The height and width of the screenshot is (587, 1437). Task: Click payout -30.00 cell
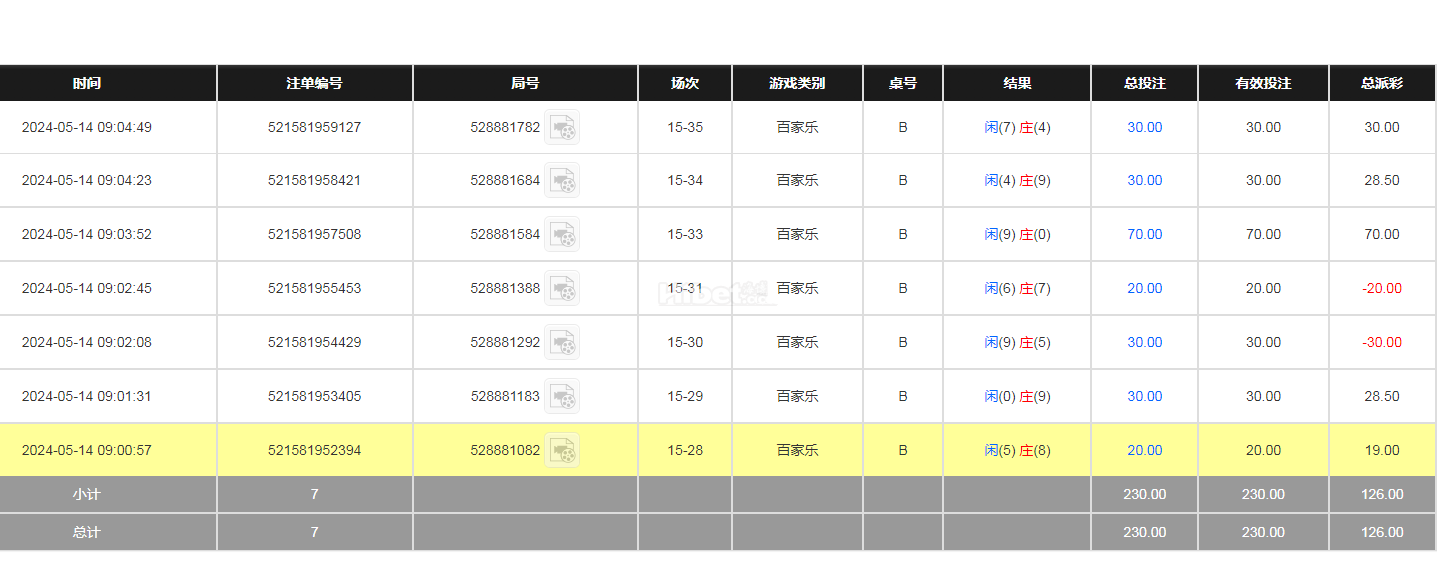[1382, 342]
